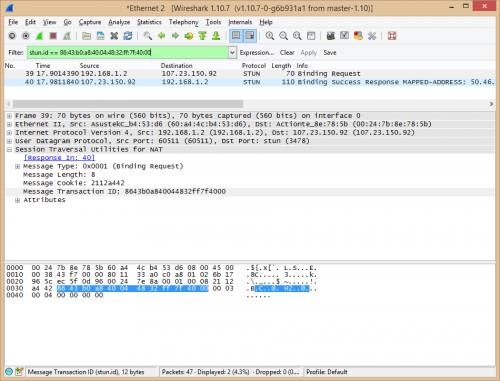
Task: Edit capture filters icon
Action: [331, 36]
